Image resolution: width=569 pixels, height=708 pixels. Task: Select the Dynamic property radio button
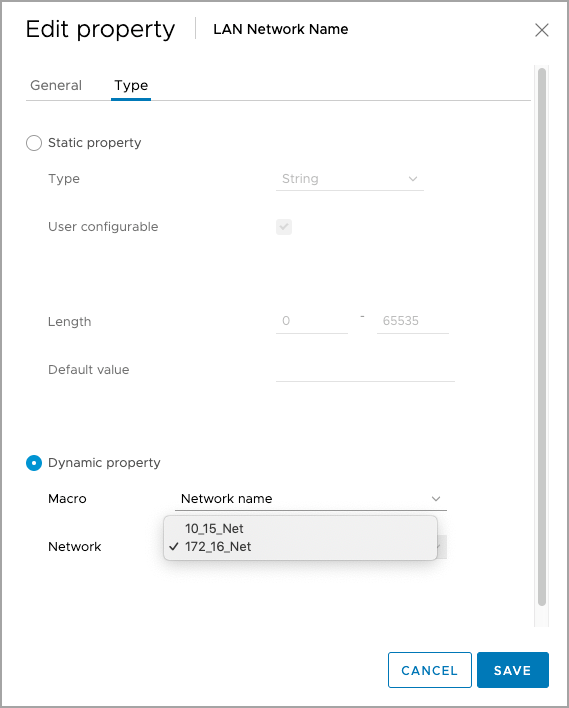click(x=34, y=463)
